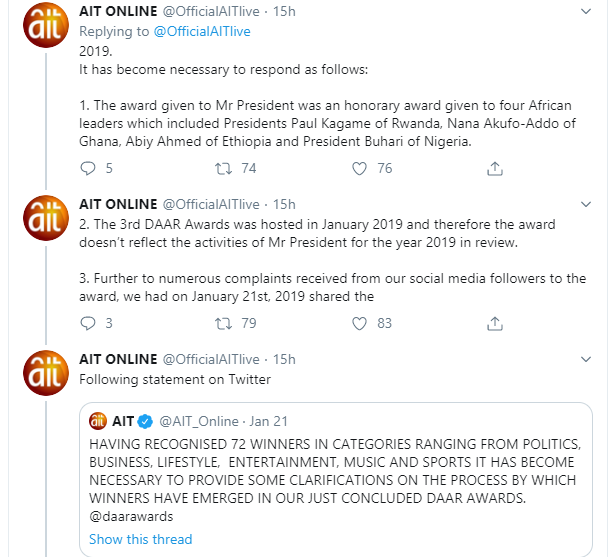The image size is (609, 557).
Task: Retweet the first tweet with 74 retweets
Action: click(x=223, y=169)
